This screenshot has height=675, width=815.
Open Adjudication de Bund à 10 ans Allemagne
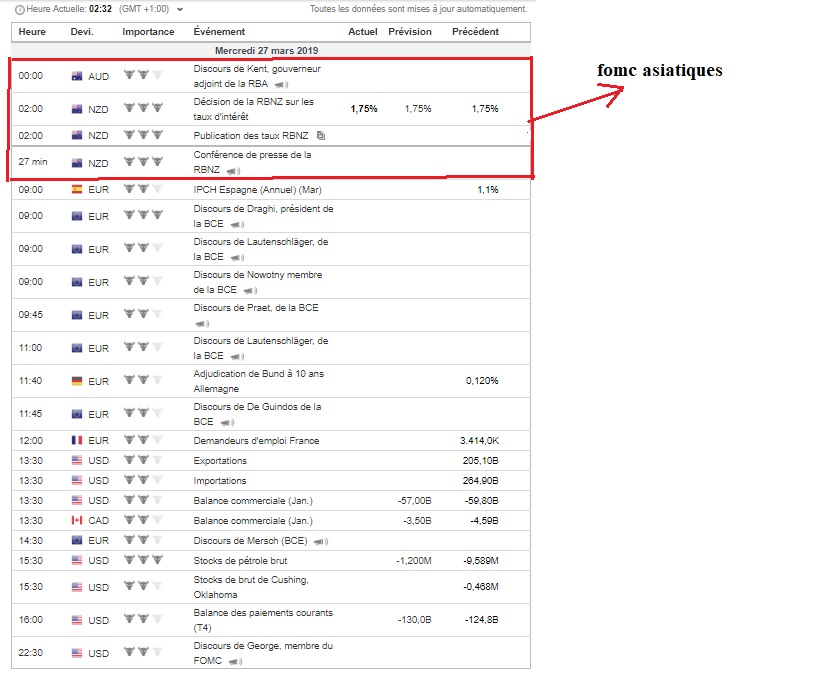[x=258, y=381]
